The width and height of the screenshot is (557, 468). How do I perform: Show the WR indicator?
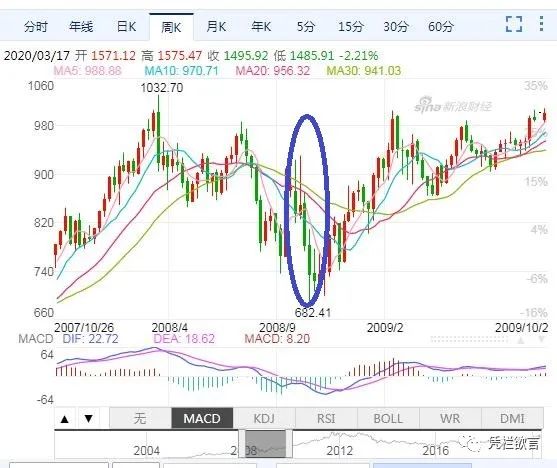(450, 418)
